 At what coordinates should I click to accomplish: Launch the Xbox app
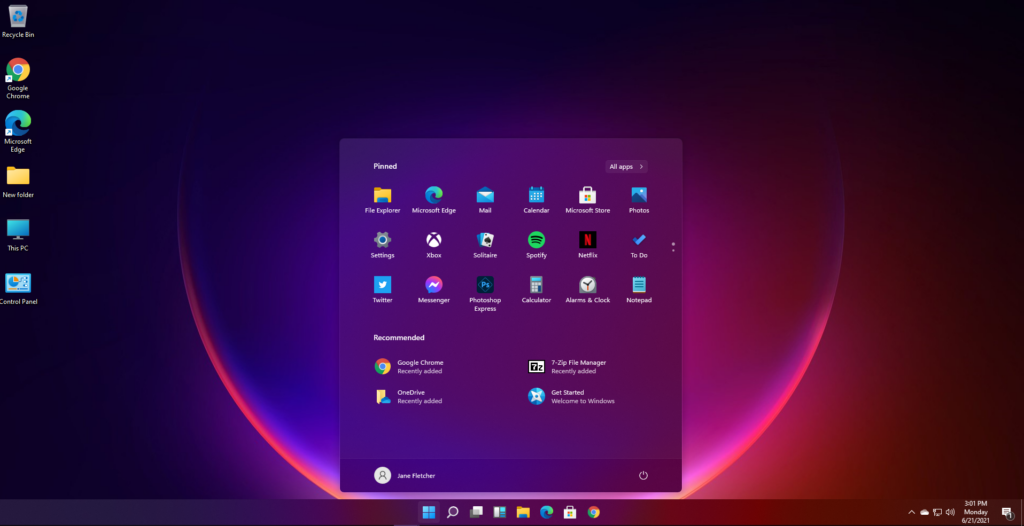pyautogui.click(x=434, y=246)
